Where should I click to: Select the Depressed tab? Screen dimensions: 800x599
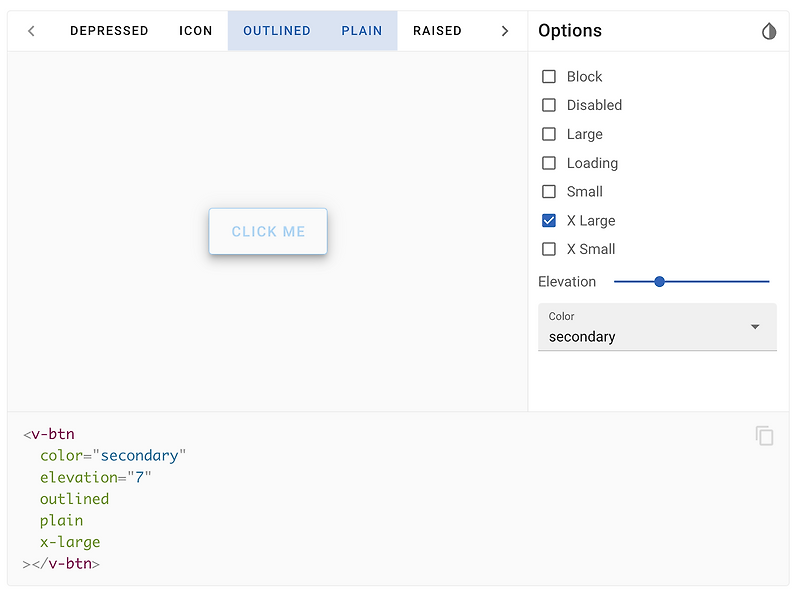tap(109, 31)
